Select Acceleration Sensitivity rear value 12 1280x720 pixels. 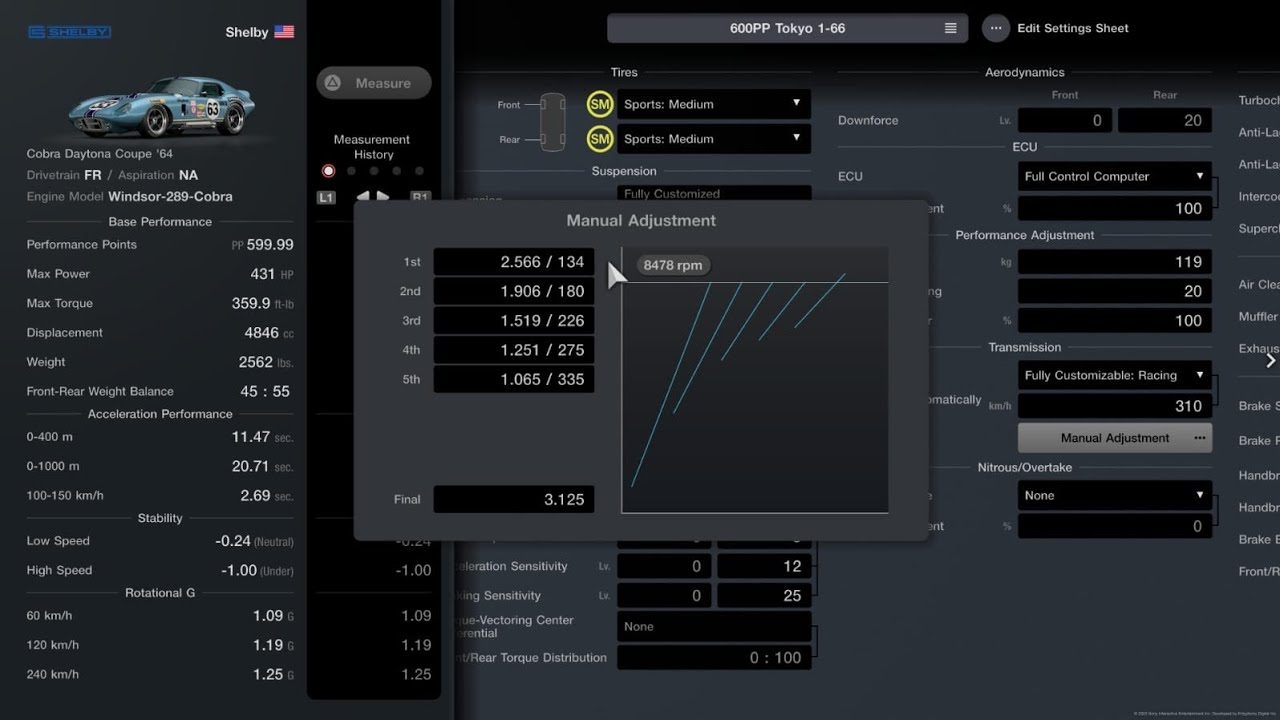point(764,566)
